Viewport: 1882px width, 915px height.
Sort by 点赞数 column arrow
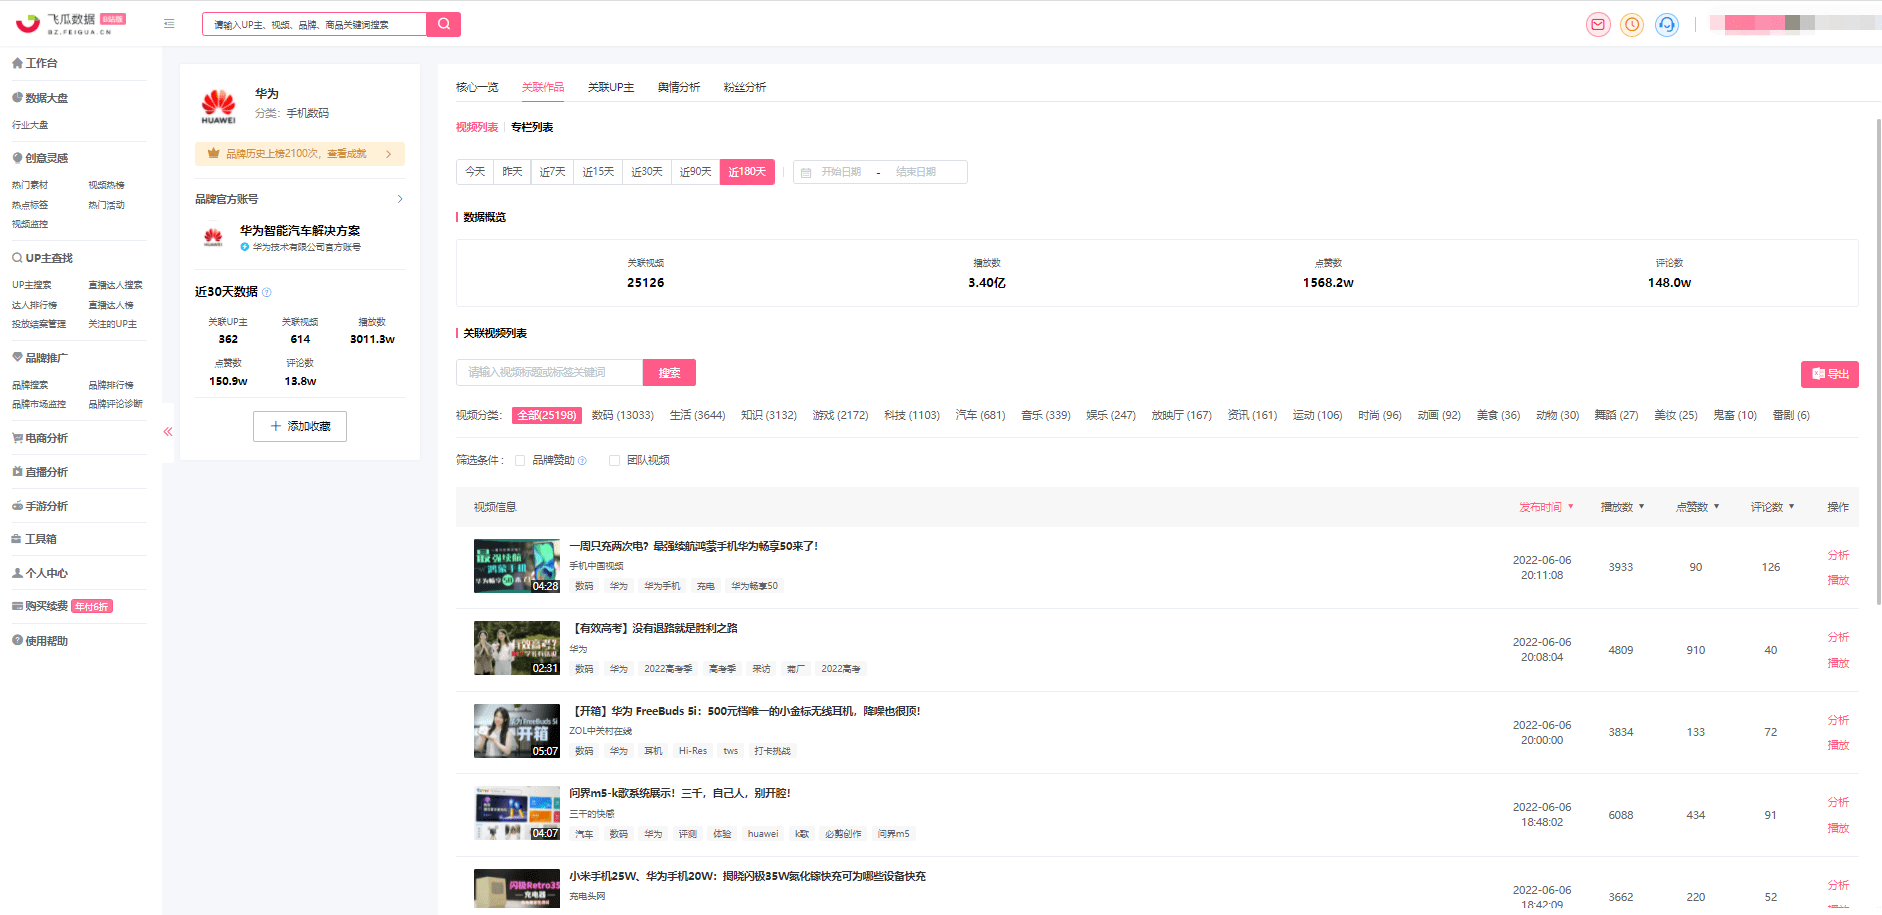coord(1716,507)
